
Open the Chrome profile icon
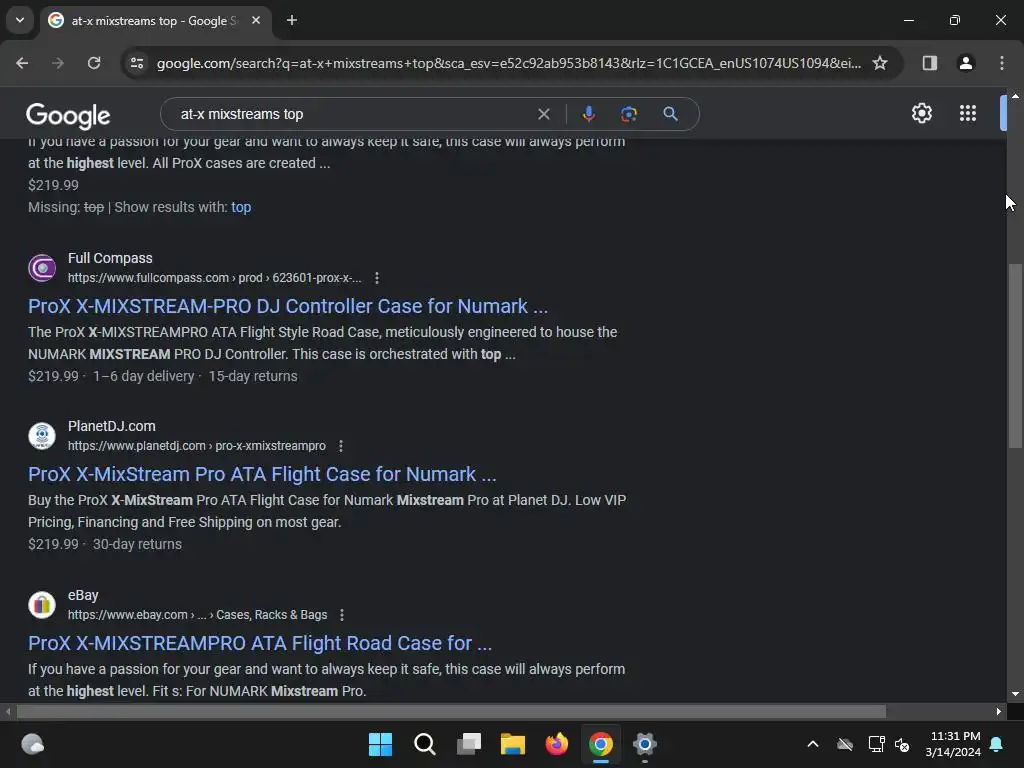point(965,63)
